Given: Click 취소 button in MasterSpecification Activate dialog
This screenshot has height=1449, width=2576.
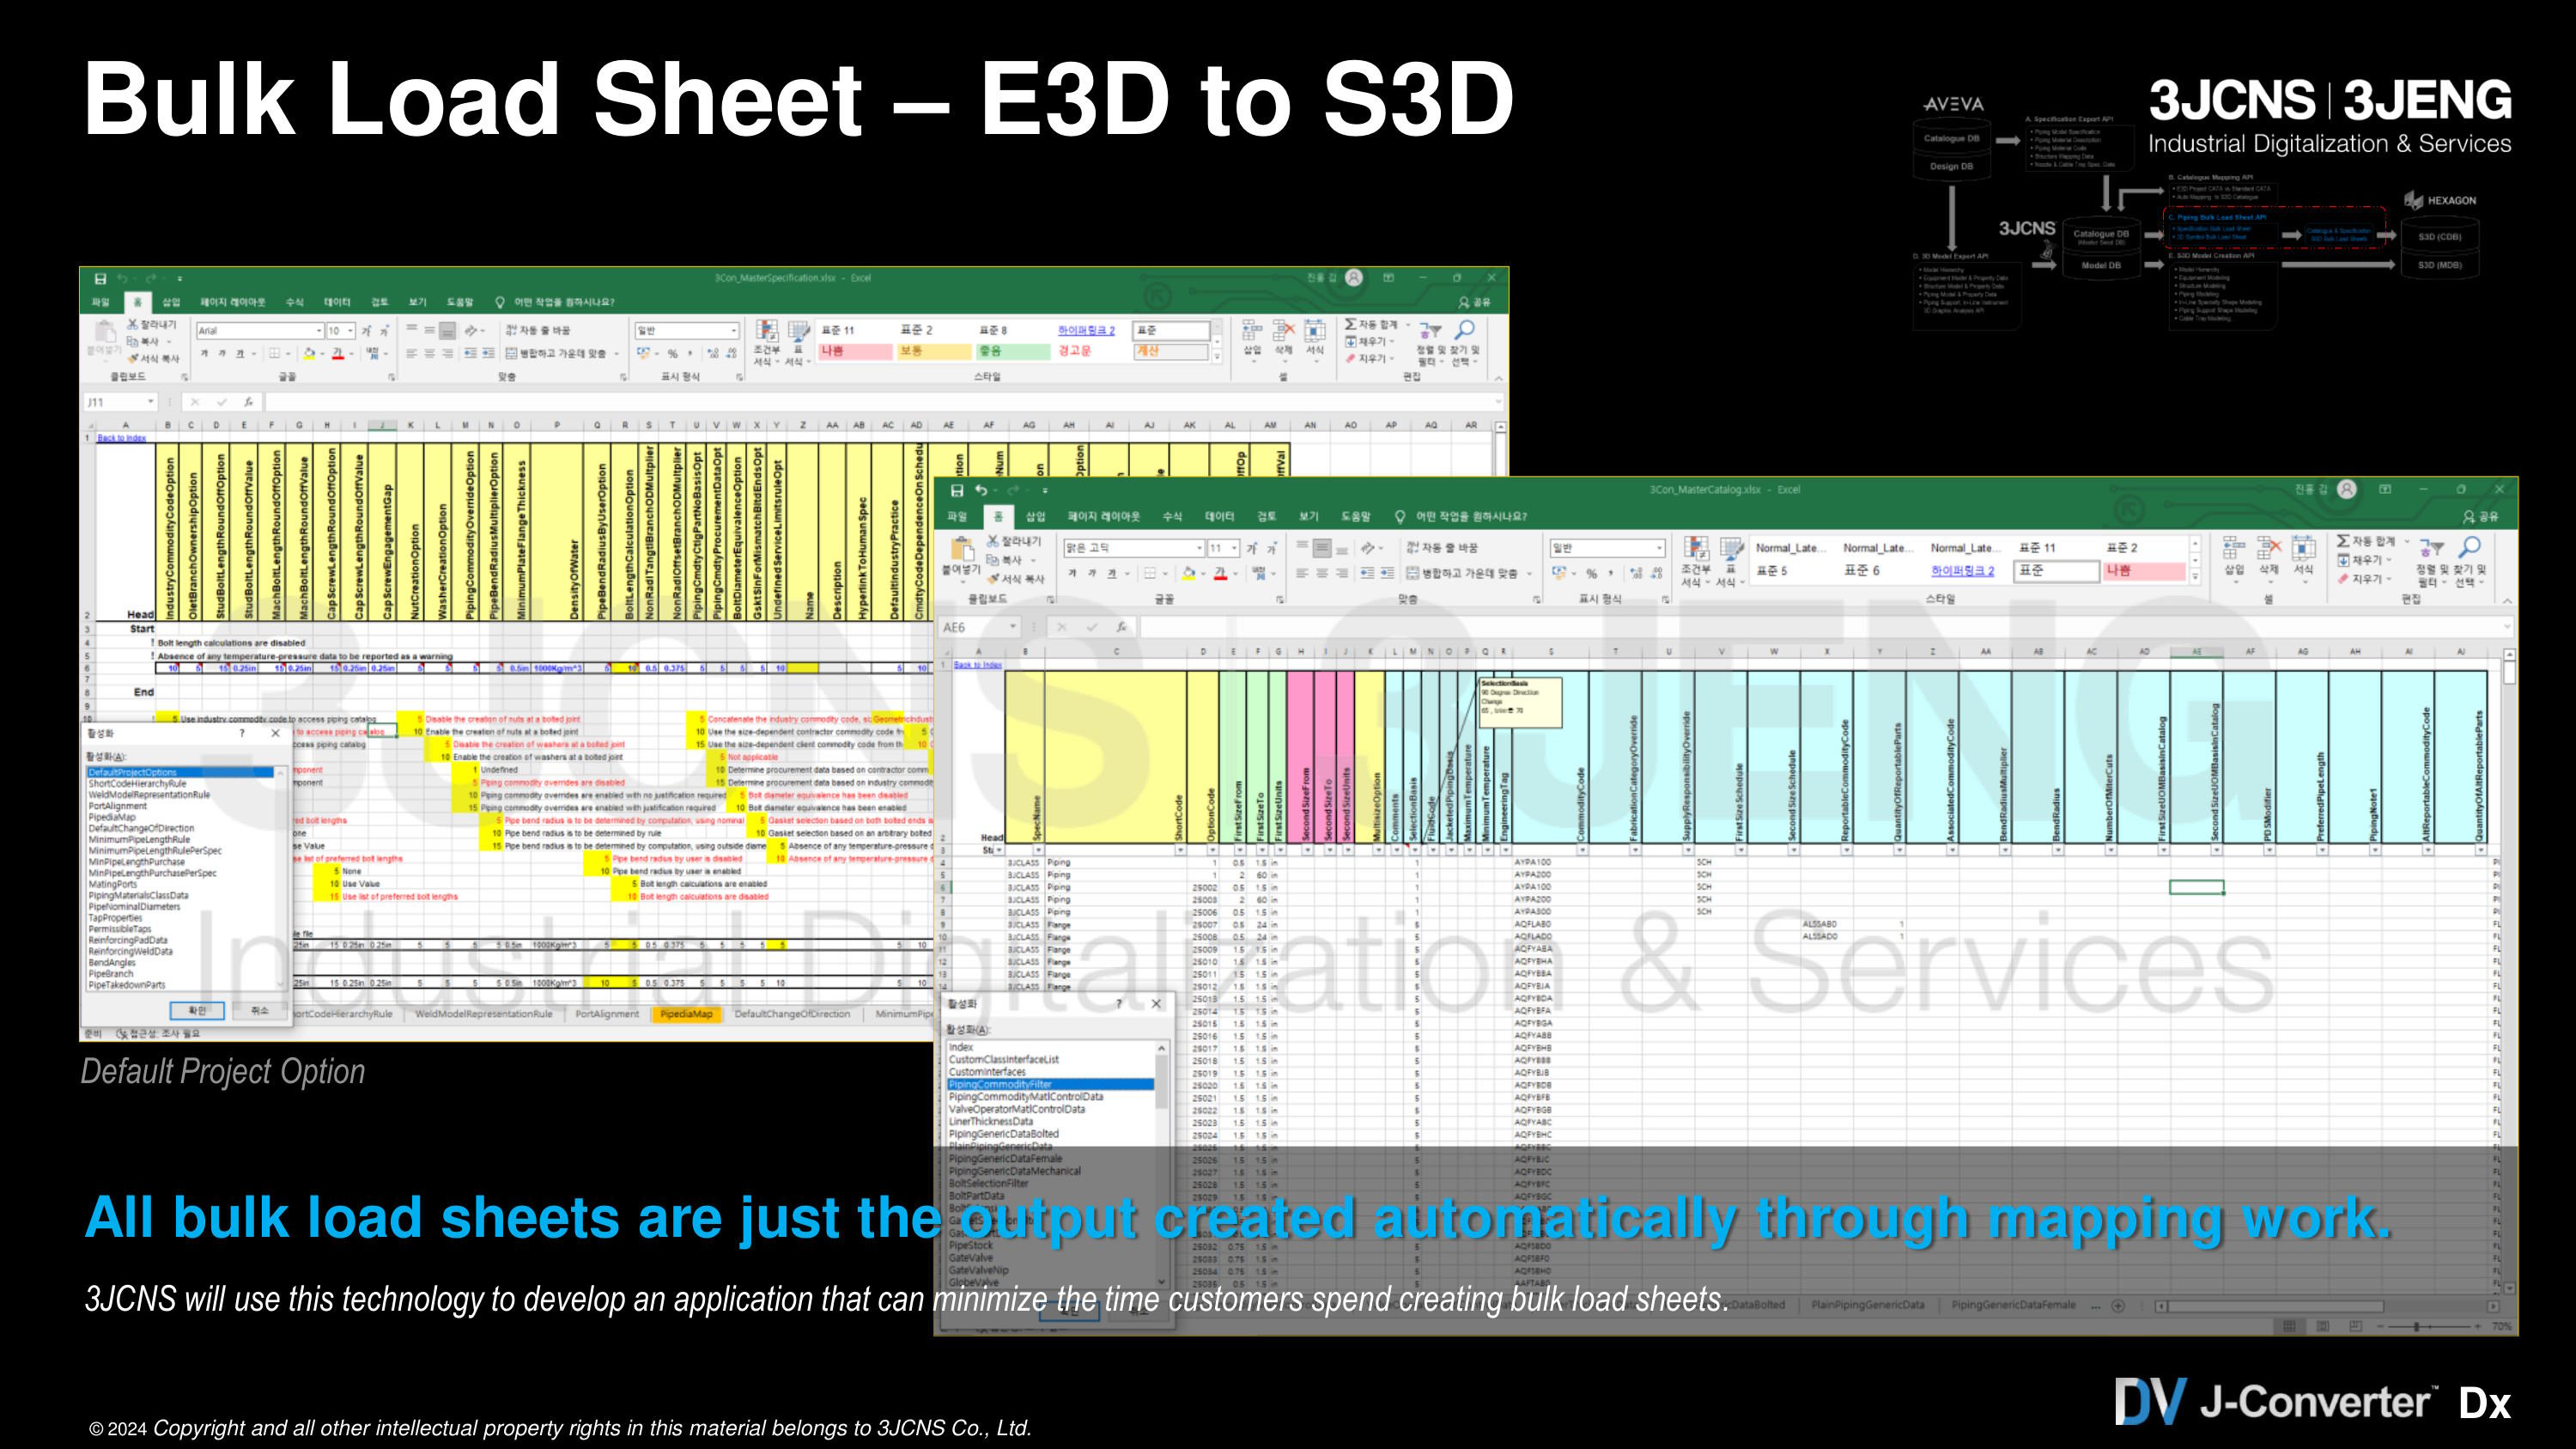Looking at the screenshot, I should (260, 1010).
